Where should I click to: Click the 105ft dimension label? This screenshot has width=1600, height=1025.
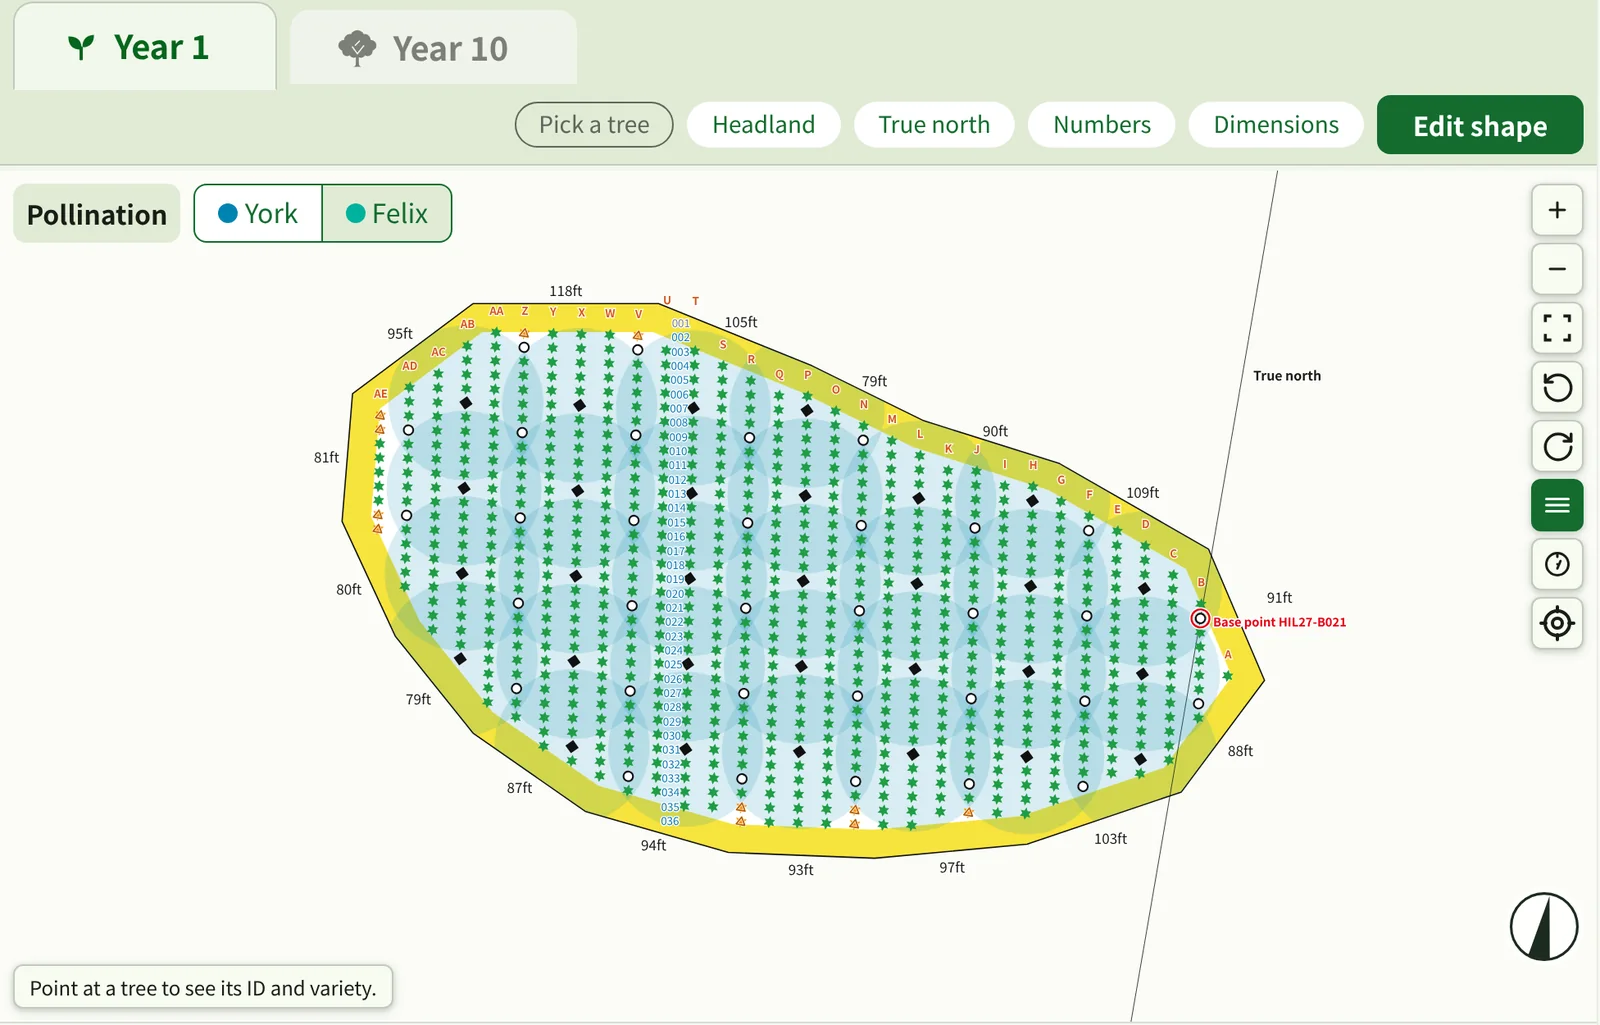coord(741,322)
